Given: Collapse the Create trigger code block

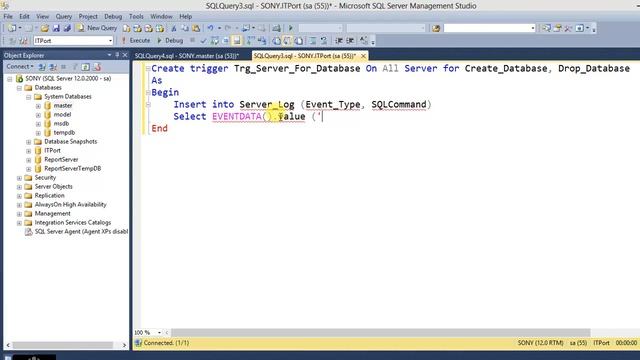Looking at the screenshot, I should (x=148, y=69).
